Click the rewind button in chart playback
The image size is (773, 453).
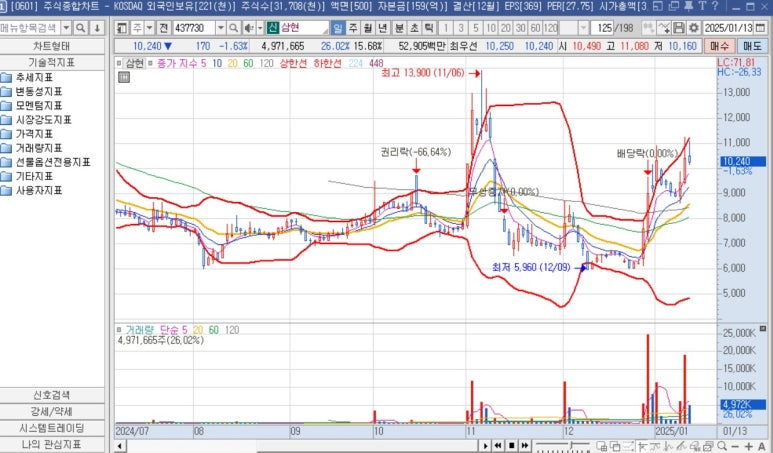pos(498,446)
